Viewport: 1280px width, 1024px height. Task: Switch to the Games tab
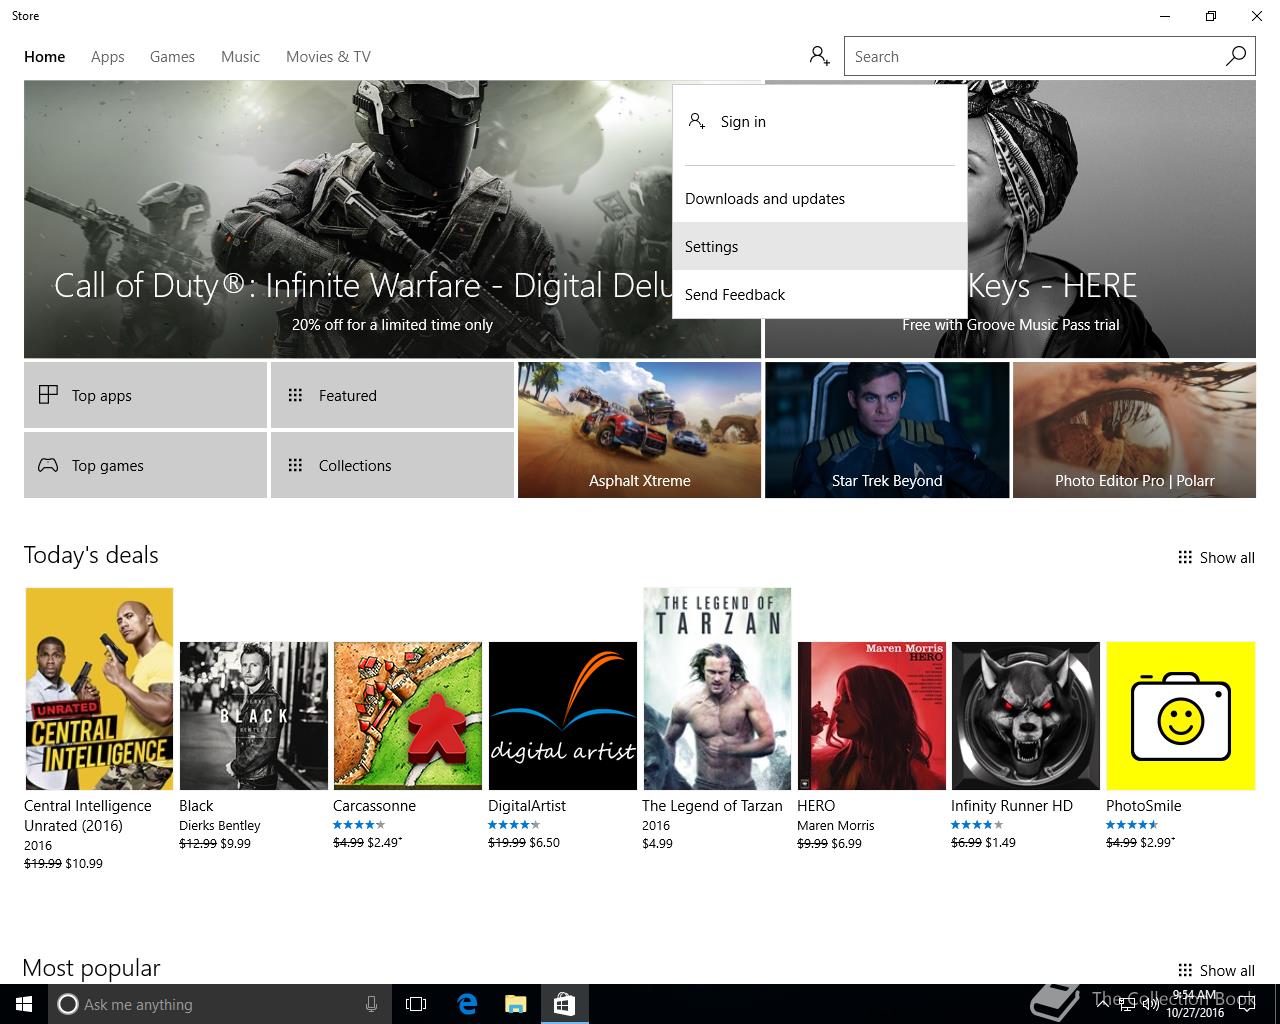click(x=172, y=57)
